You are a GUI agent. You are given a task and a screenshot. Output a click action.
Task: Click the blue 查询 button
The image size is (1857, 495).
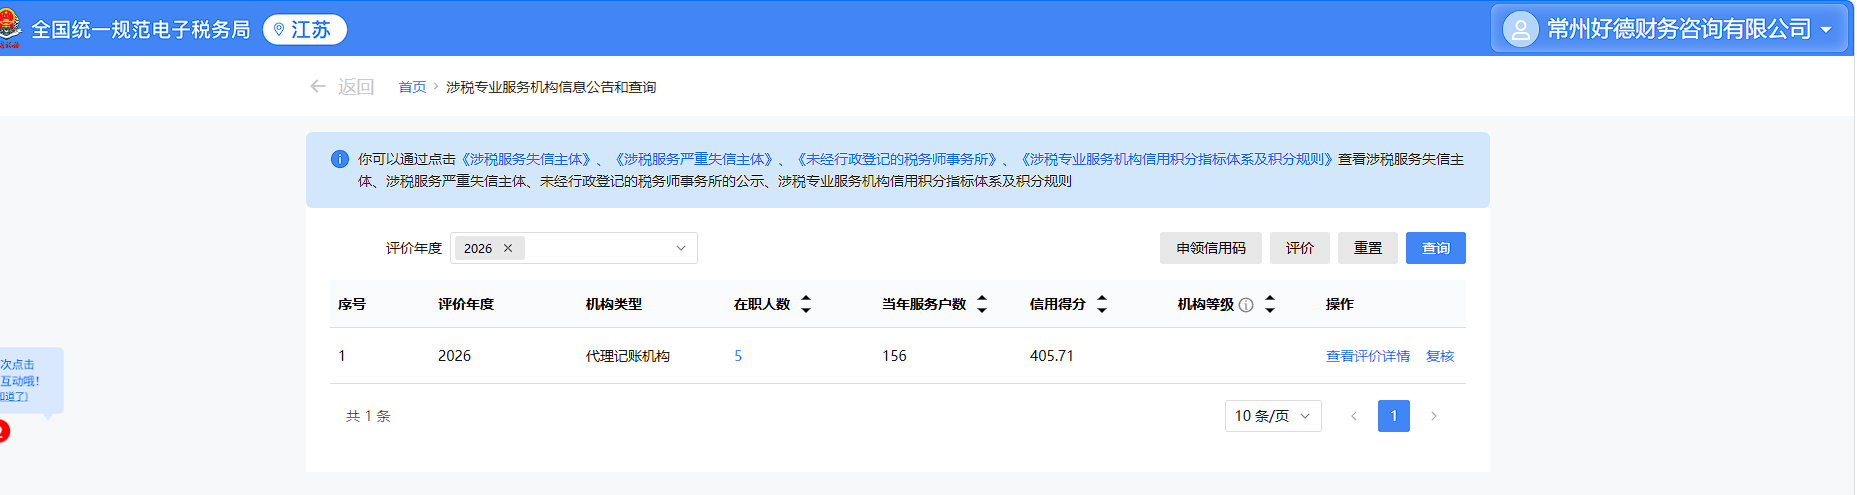pos(1436,248)
